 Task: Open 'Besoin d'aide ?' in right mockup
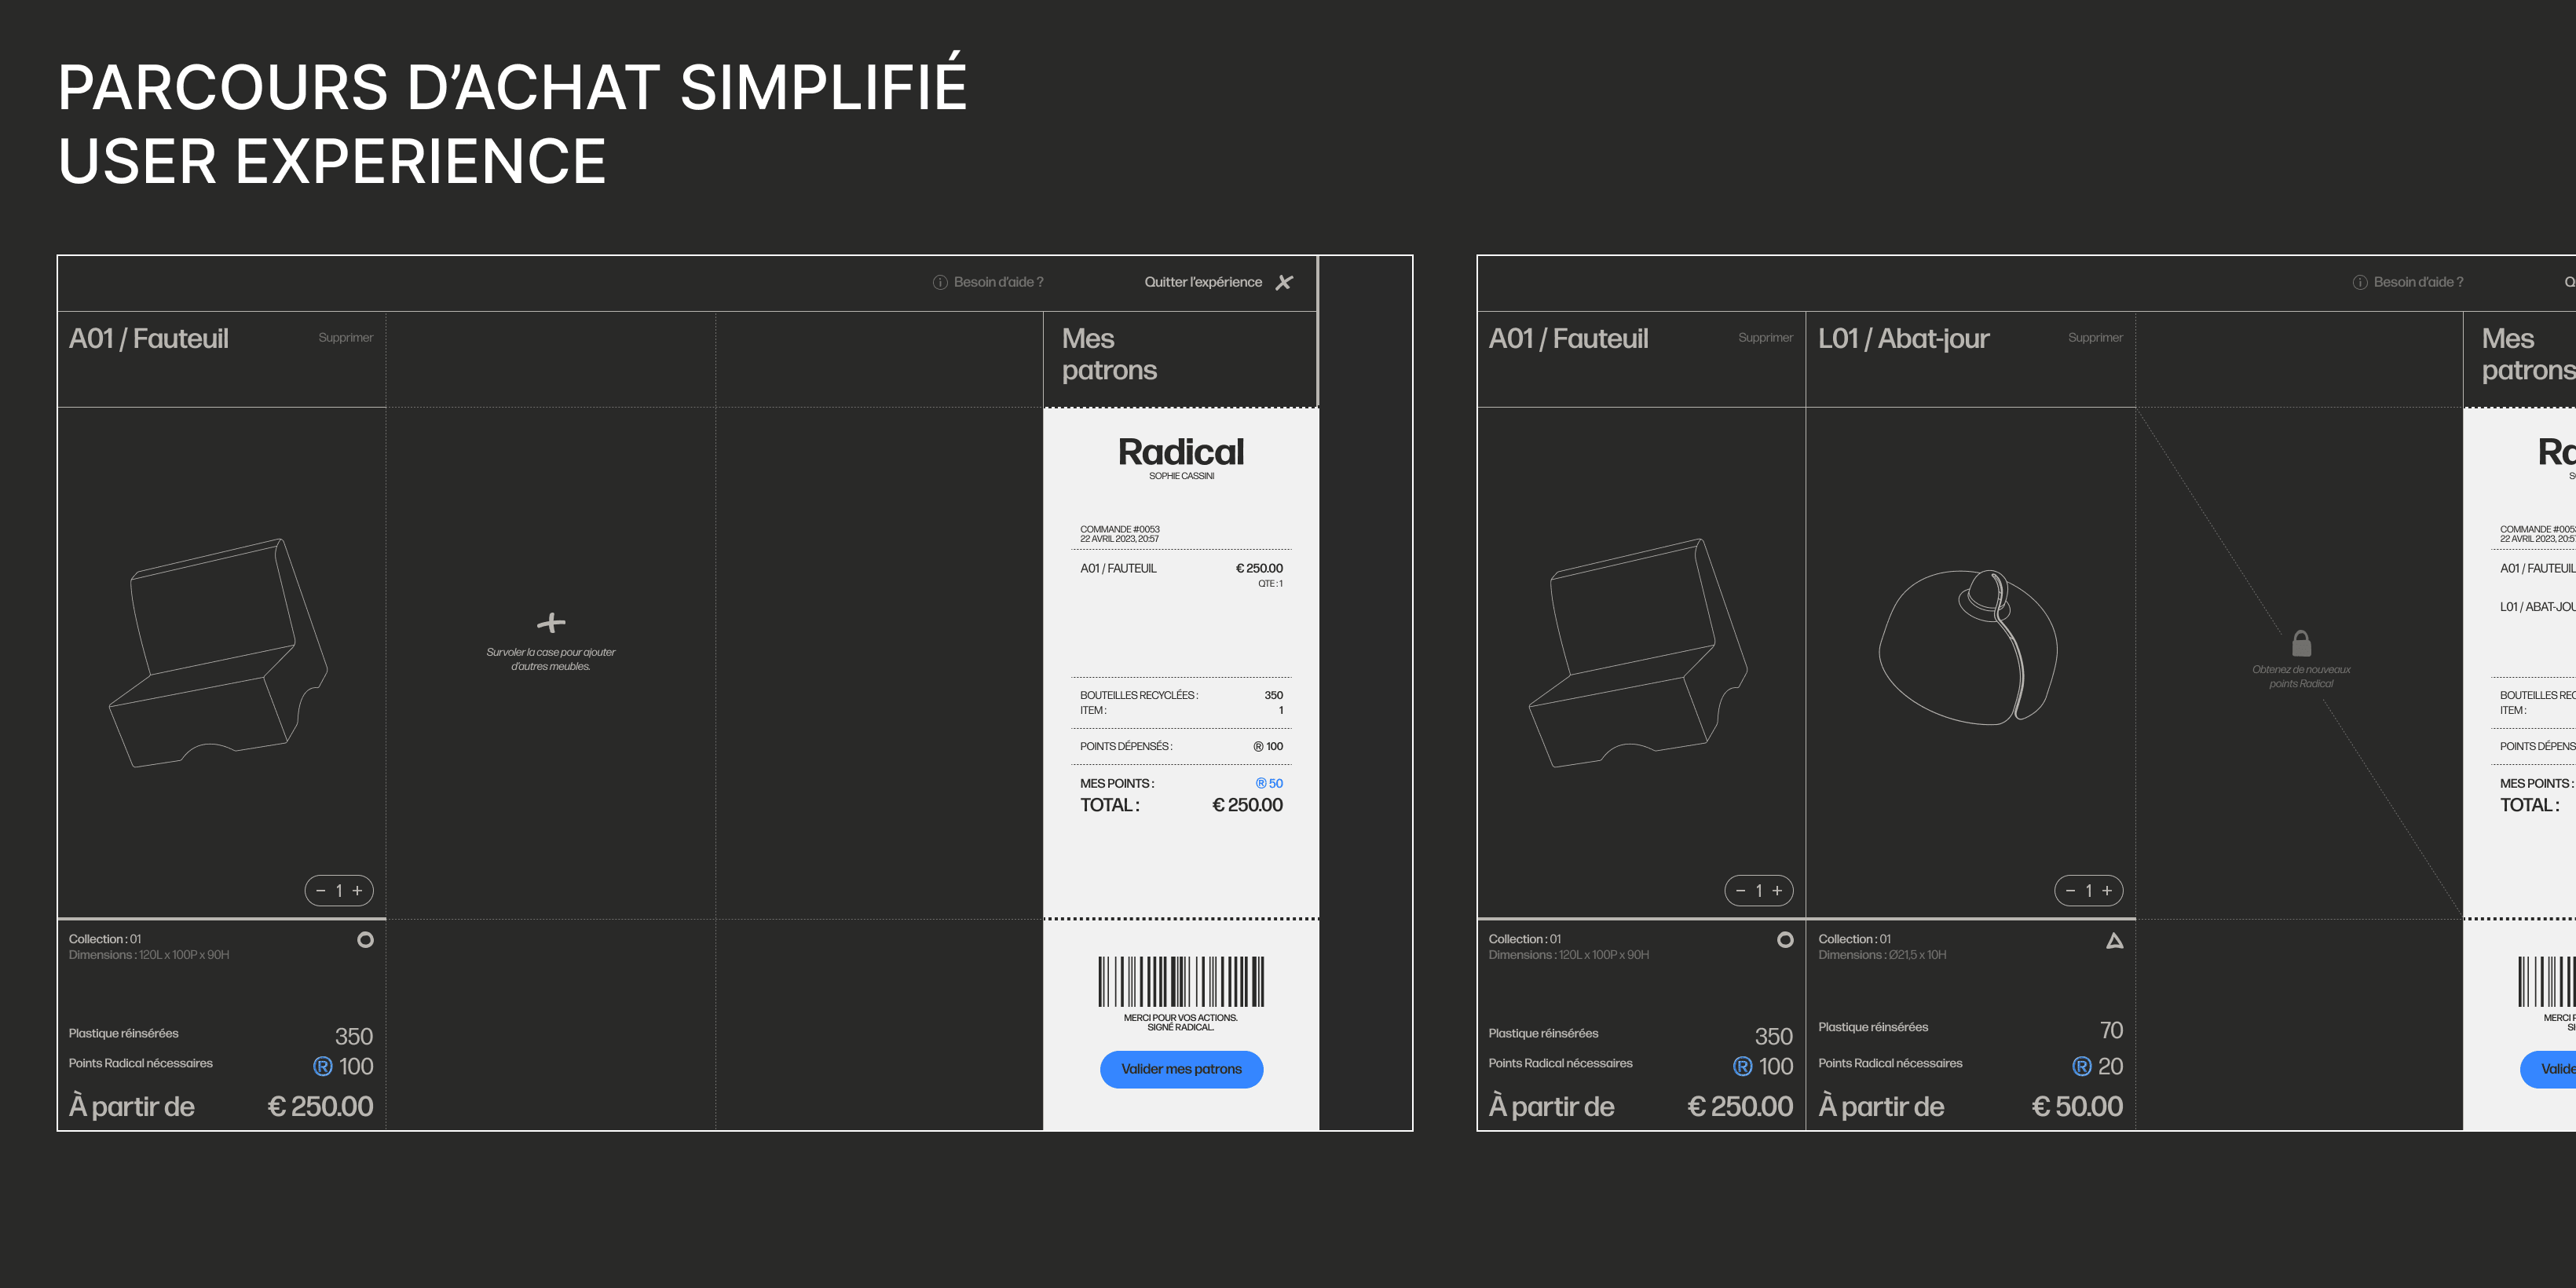2418,282
